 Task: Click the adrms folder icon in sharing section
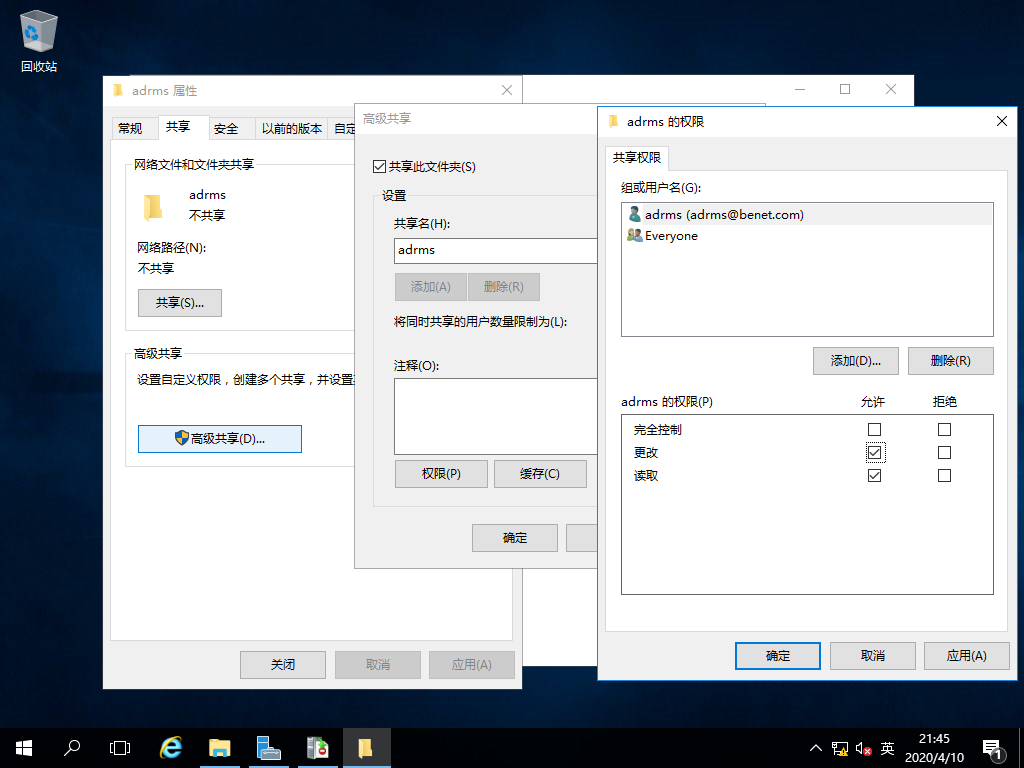152,208
